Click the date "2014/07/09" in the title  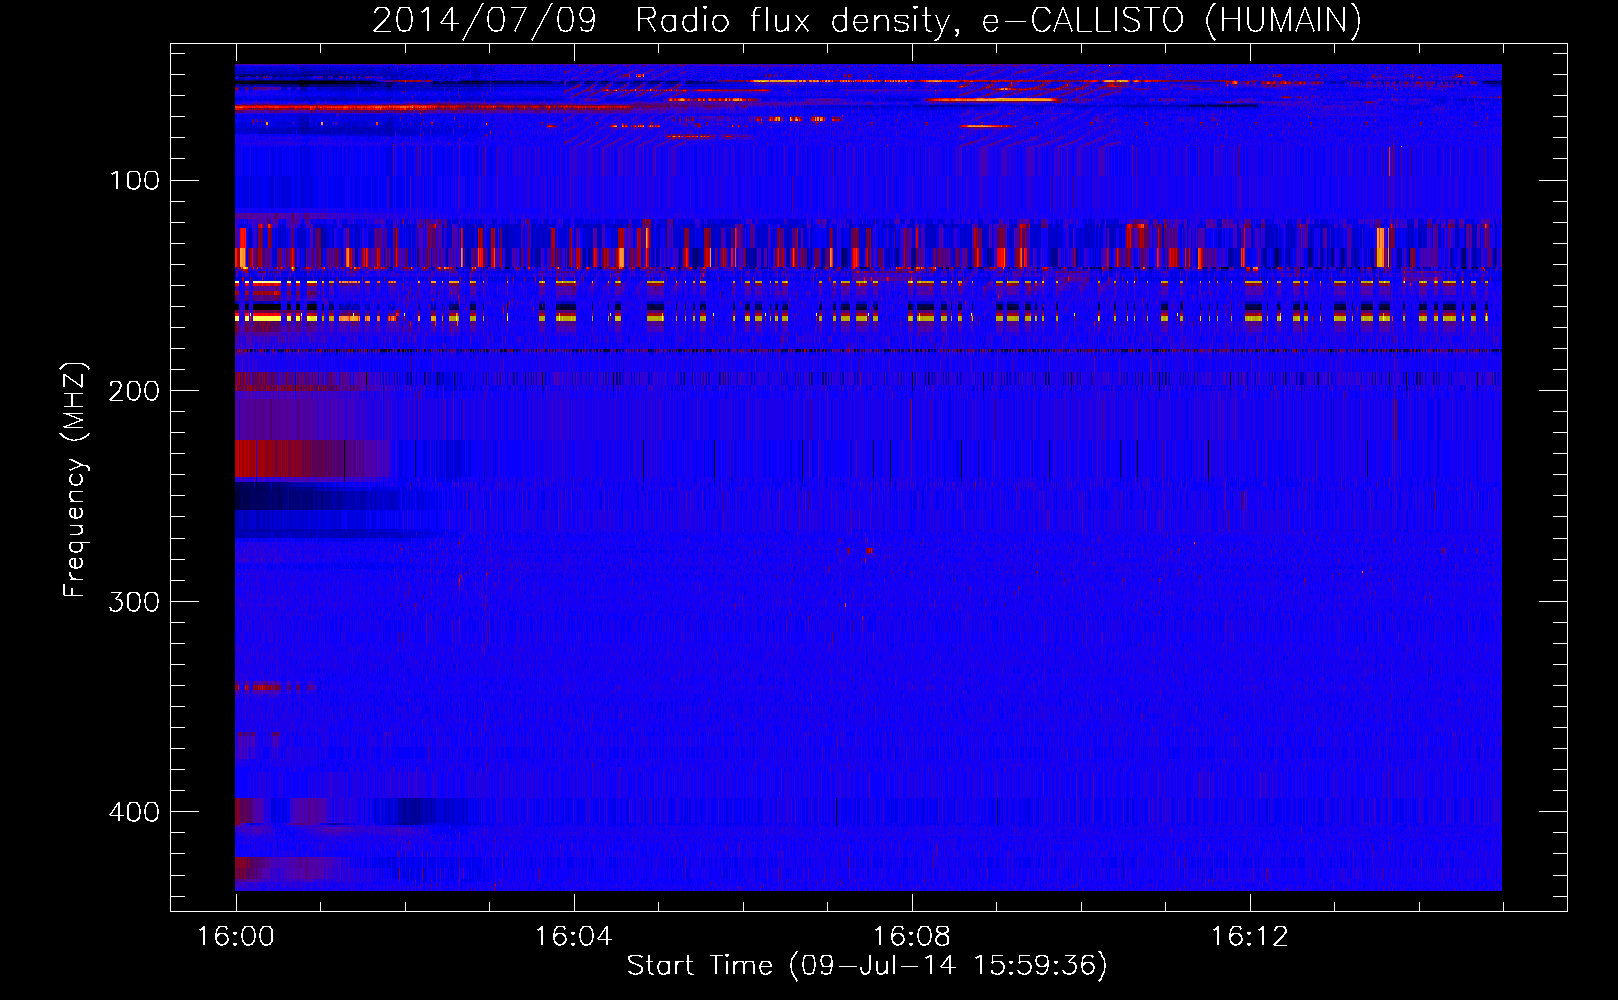[484, 21]
